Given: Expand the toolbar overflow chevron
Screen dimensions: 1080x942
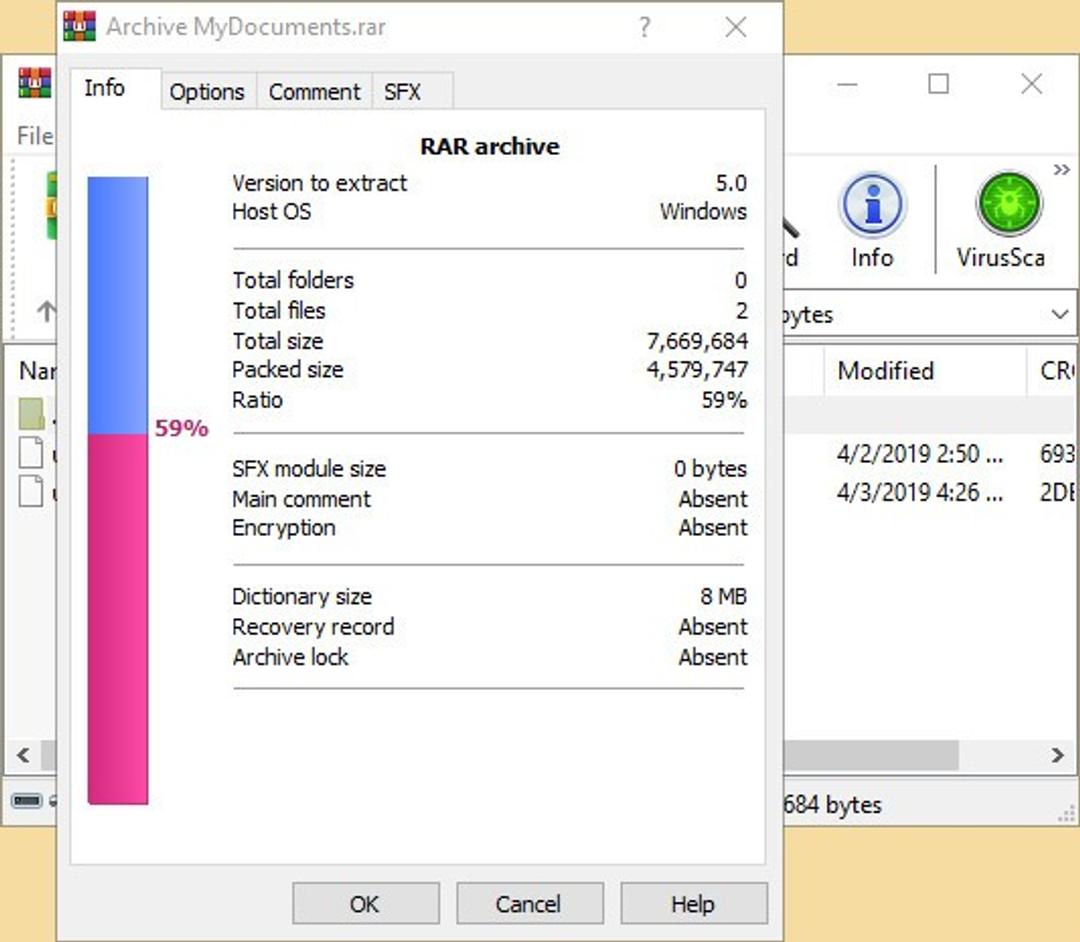Looking at the screenshot, I should [1063, 171].
